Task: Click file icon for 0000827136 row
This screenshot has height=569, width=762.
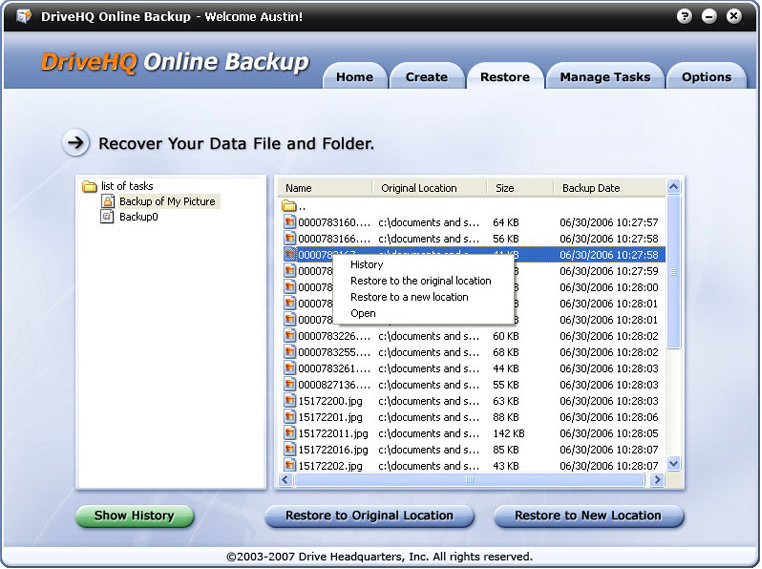Action: click(x=290, y=385)
